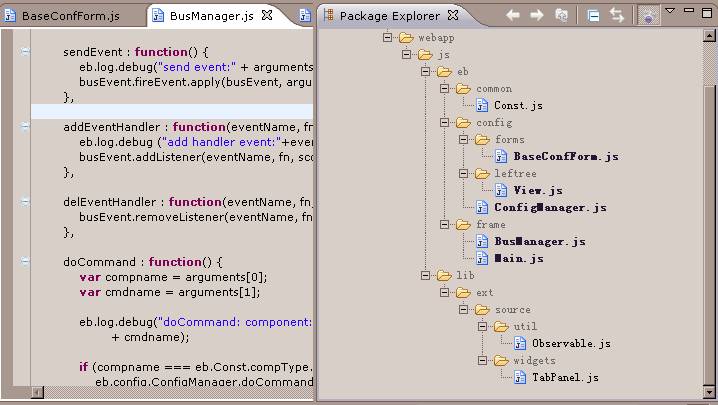This screenshot has width=718, height=405.
Task: Open the Package Explorer view menu triangle
Action: click(670, 11)
